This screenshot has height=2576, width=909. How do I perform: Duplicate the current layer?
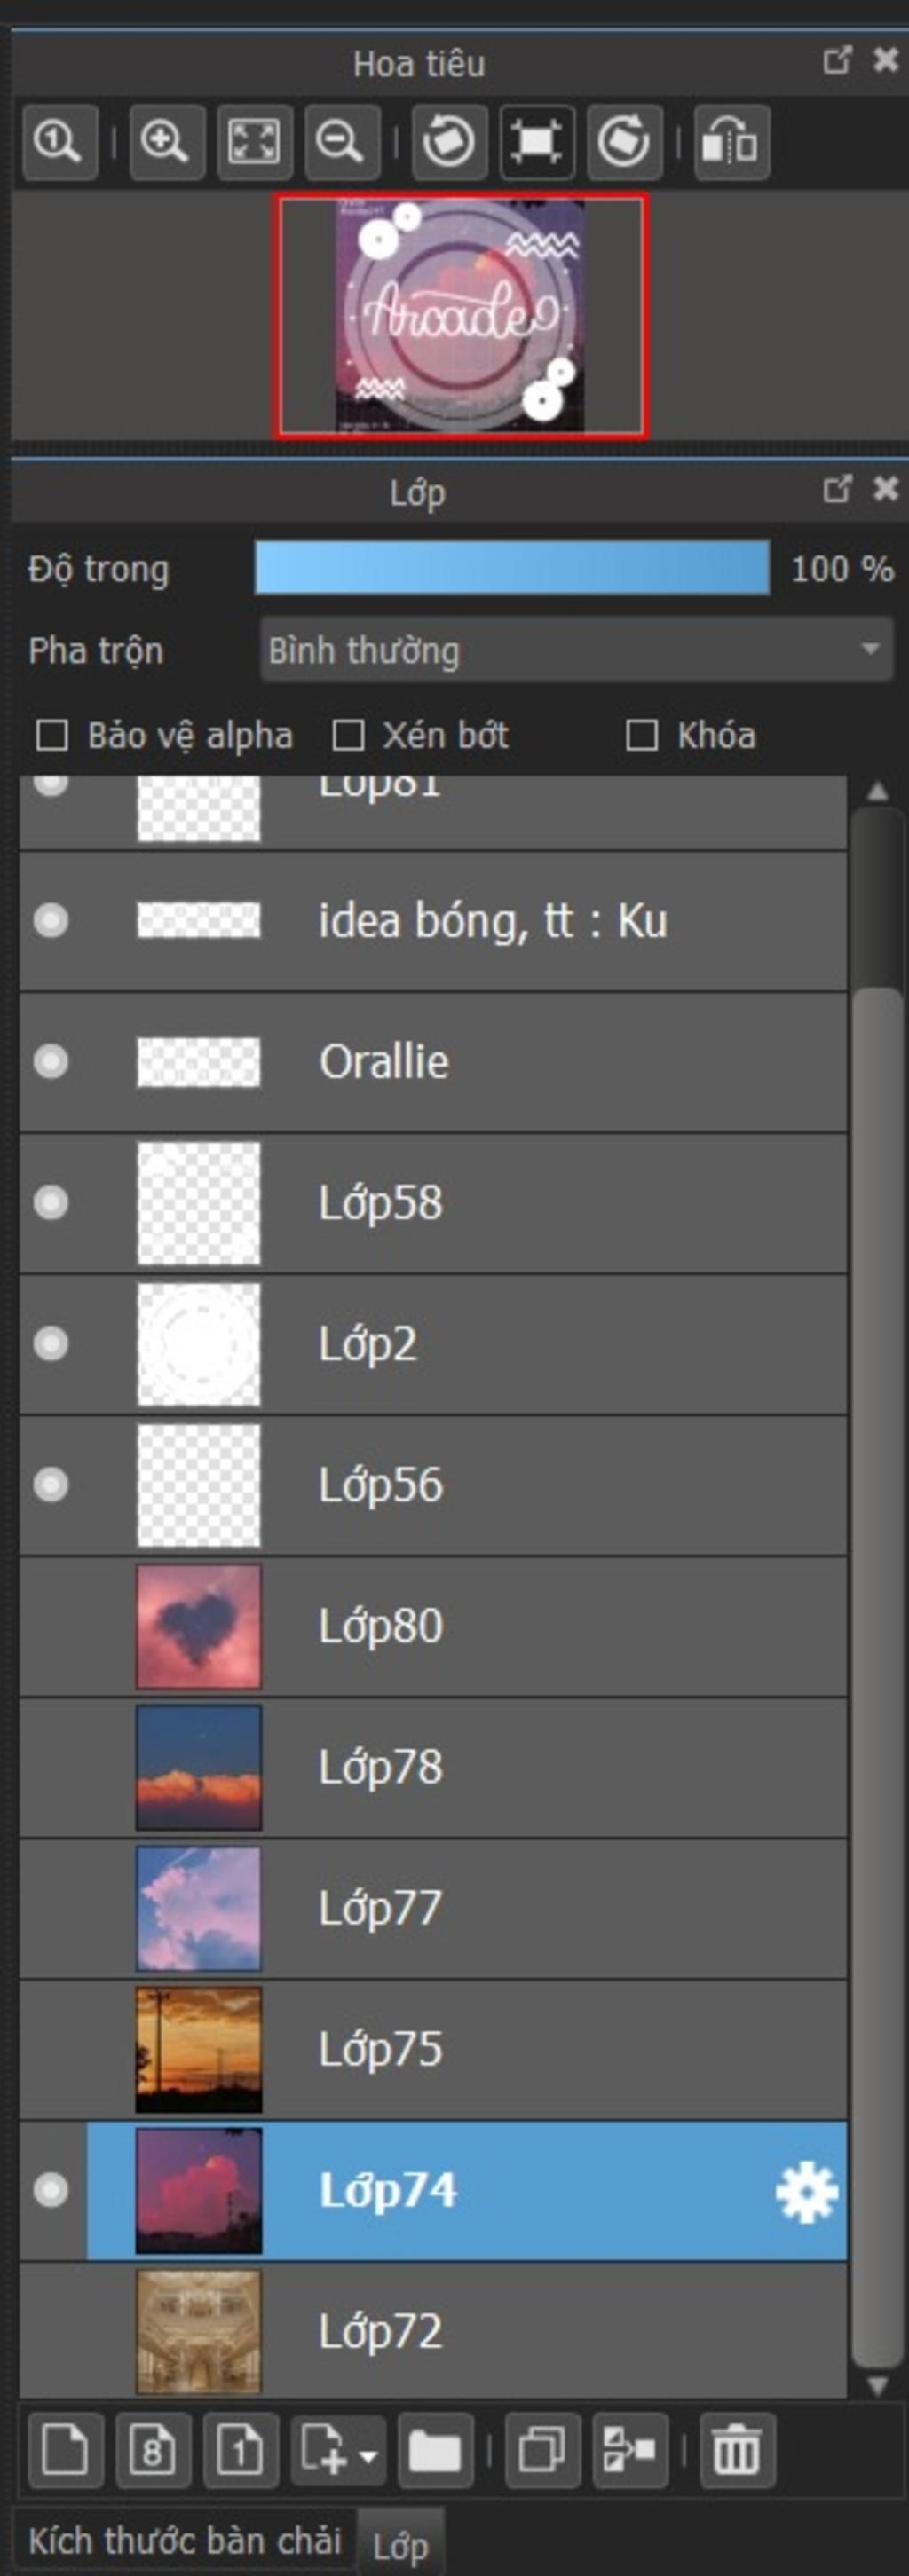coord(542,2451)
